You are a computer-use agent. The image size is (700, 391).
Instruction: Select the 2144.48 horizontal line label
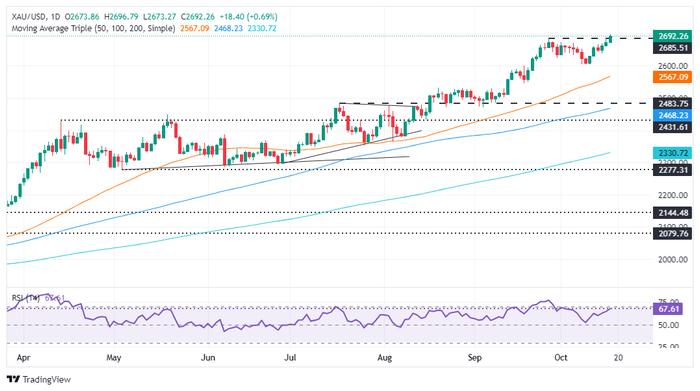click(x=673, y=213)
